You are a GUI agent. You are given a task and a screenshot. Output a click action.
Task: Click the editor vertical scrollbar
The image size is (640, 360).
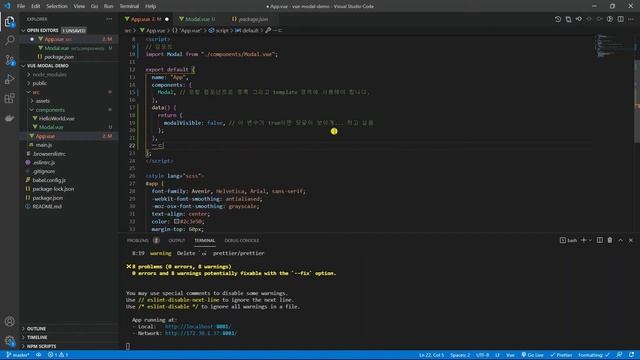(637, 102)
